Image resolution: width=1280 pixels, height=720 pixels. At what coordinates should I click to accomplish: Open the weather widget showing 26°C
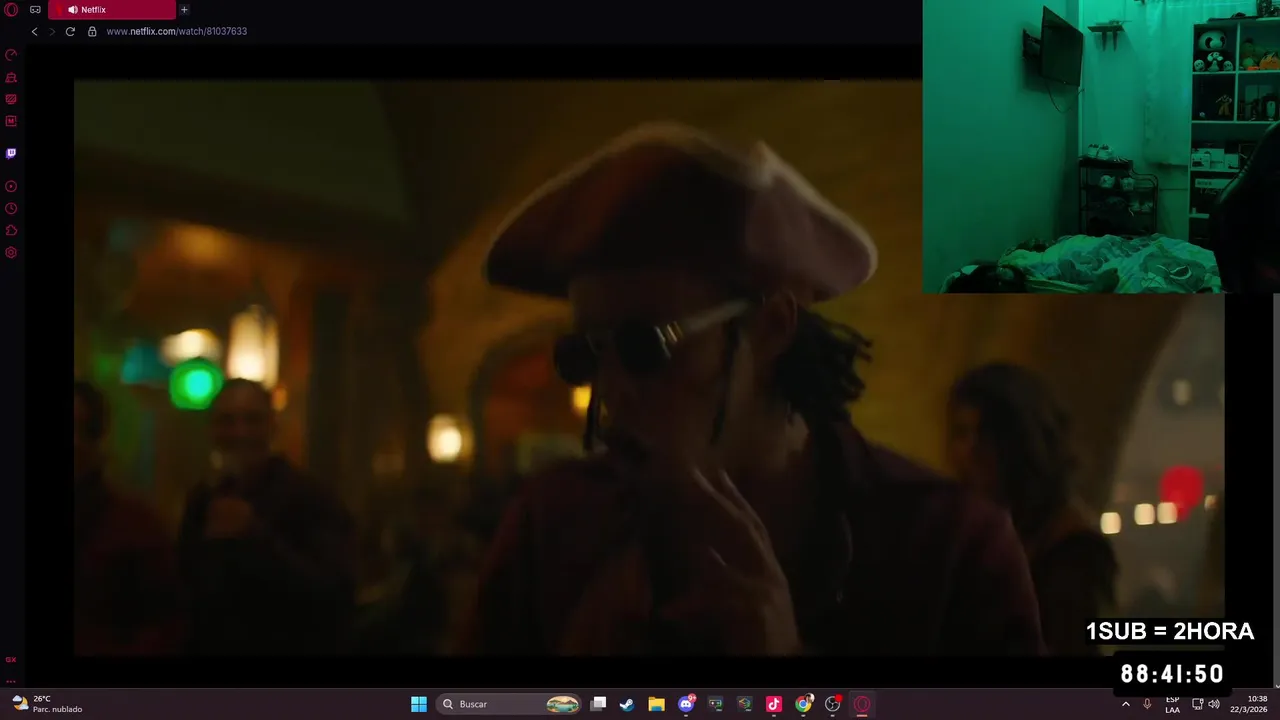(x=46, y=704)
